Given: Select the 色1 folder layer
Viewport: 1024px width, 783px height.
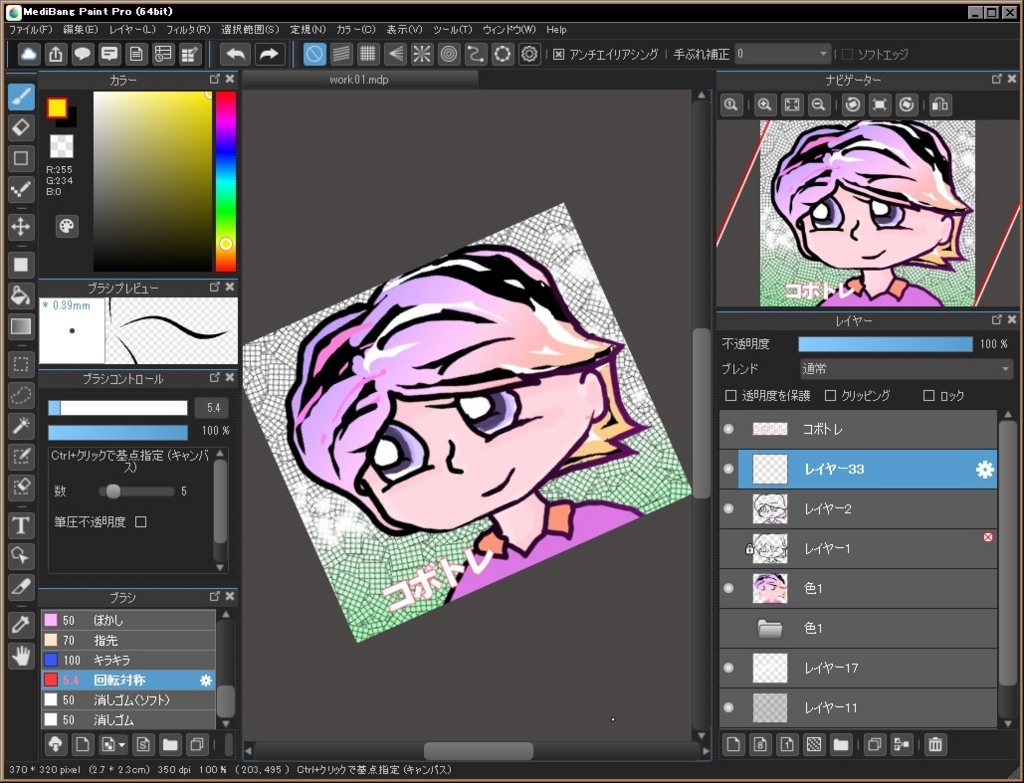Looking at the screenshot, I should (x=858, y=628).
